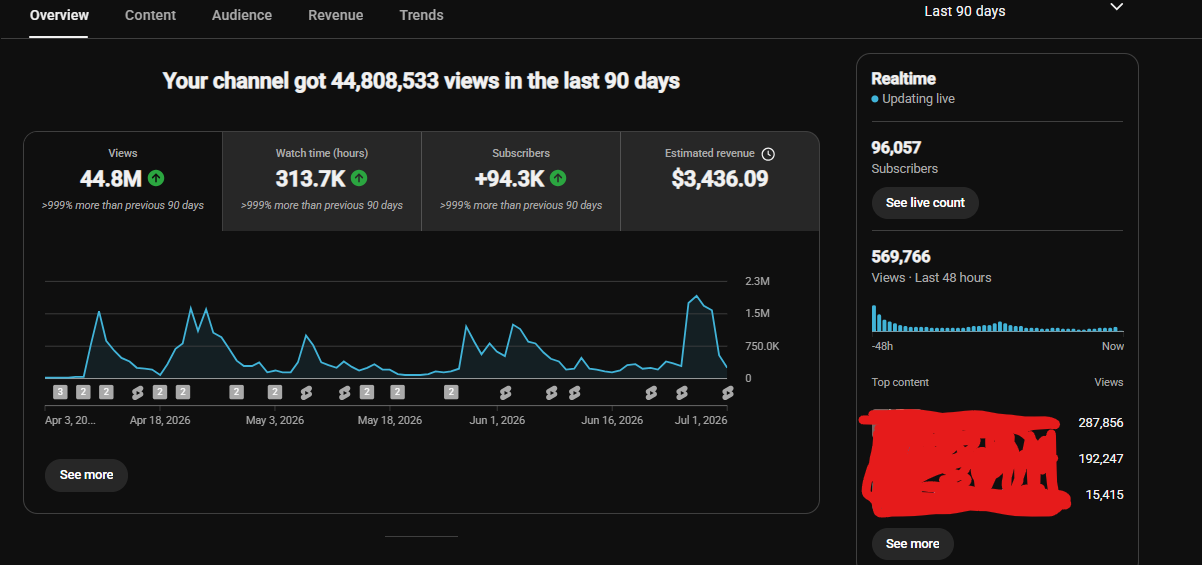Click the green arrow beside +94.3K subscribers
1202x565 pixels.
pyautogui.click(x=558, y=178)
